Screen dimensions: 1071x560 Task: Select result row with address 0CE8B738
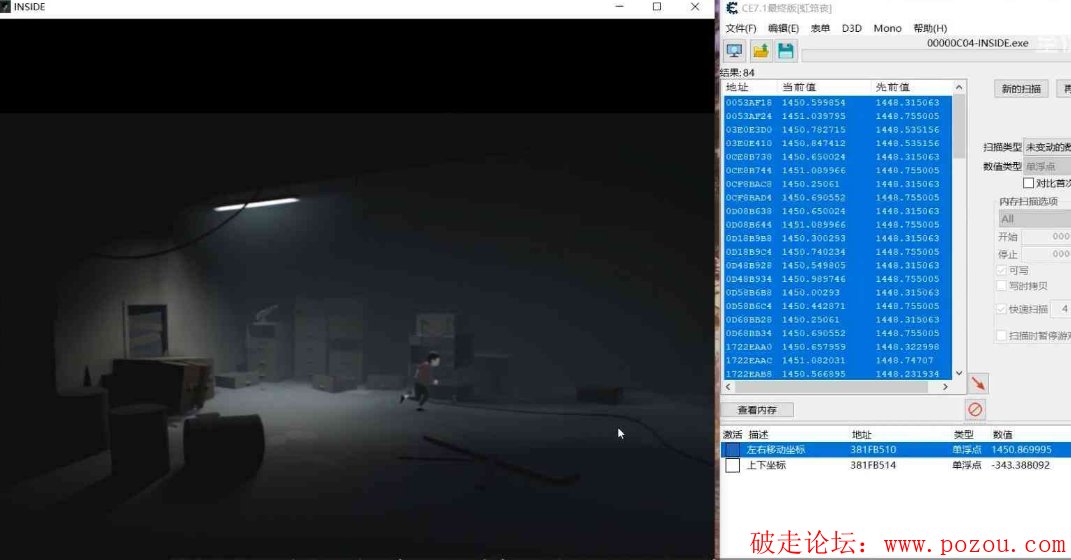point(837,156)
